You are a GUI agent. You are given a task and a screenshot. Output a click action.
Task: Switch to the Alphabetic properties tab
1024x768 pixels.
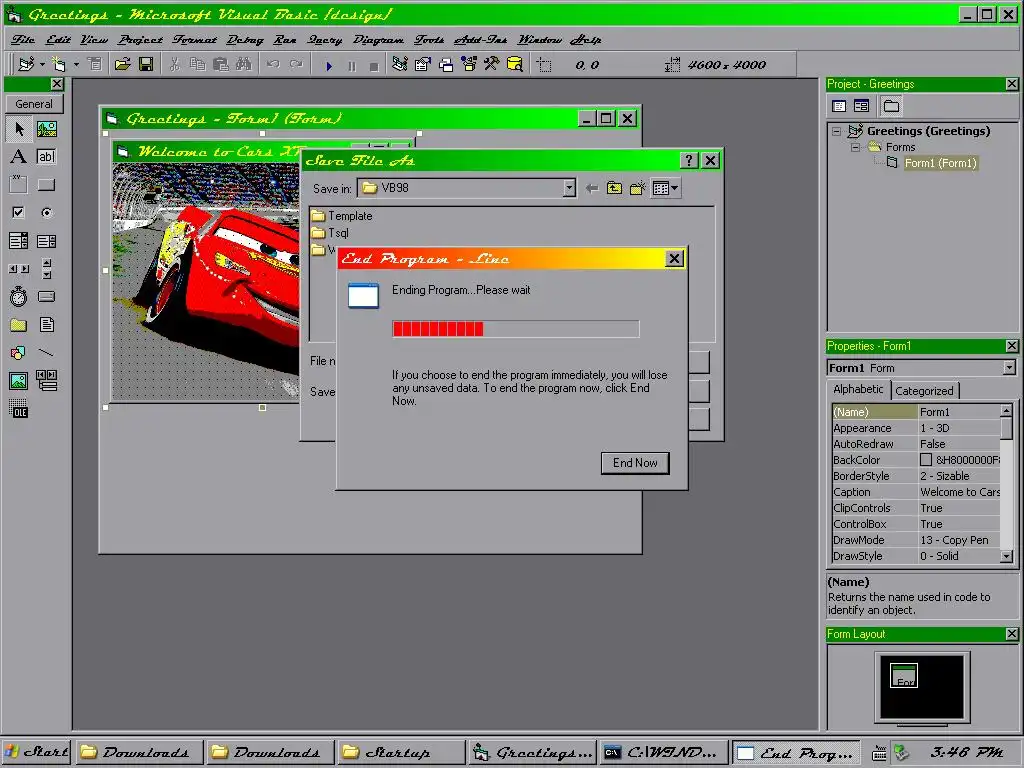858,389
